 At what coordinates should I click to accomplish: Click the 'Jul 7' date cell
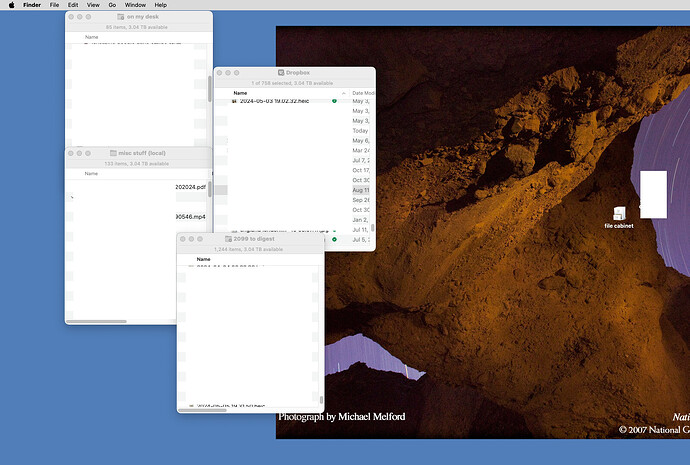click(x=361, y=161)
